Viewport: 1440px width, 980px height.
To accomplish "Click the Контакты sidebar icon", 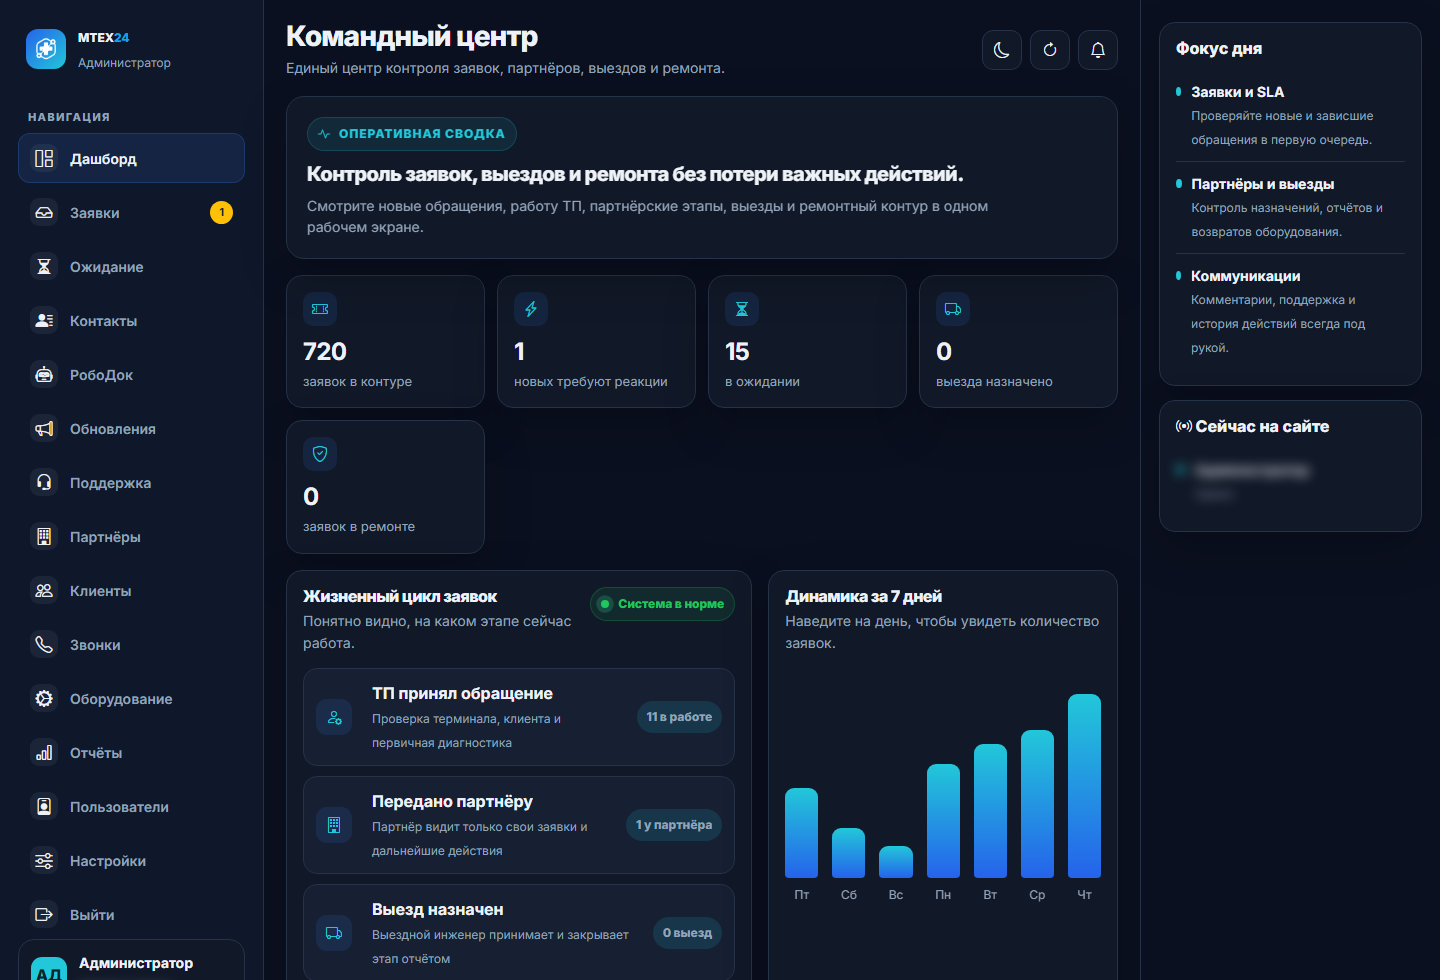I will point(44,320).
